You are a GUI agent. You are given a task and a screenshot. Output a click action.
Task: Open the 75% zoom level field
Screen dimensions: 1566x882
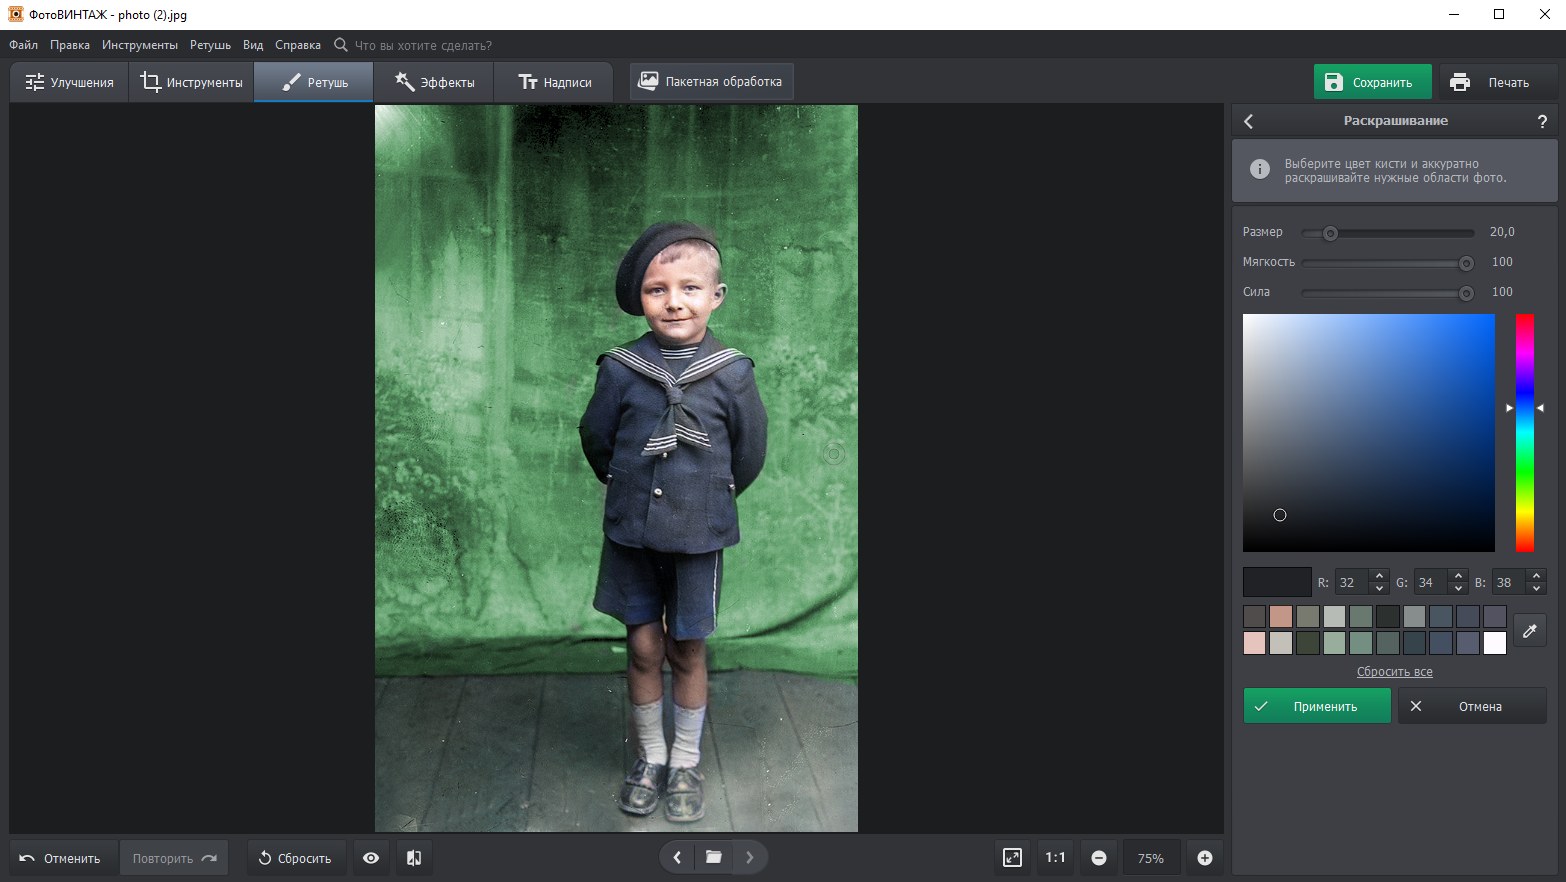1150,858
